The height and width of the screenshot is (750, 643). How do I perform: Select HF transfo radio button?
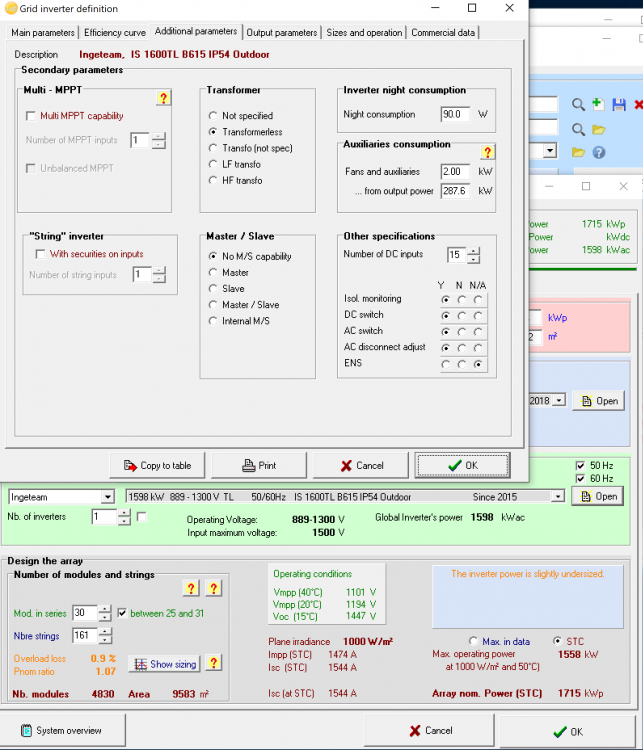pyautogui.click(x=213, y=180)
